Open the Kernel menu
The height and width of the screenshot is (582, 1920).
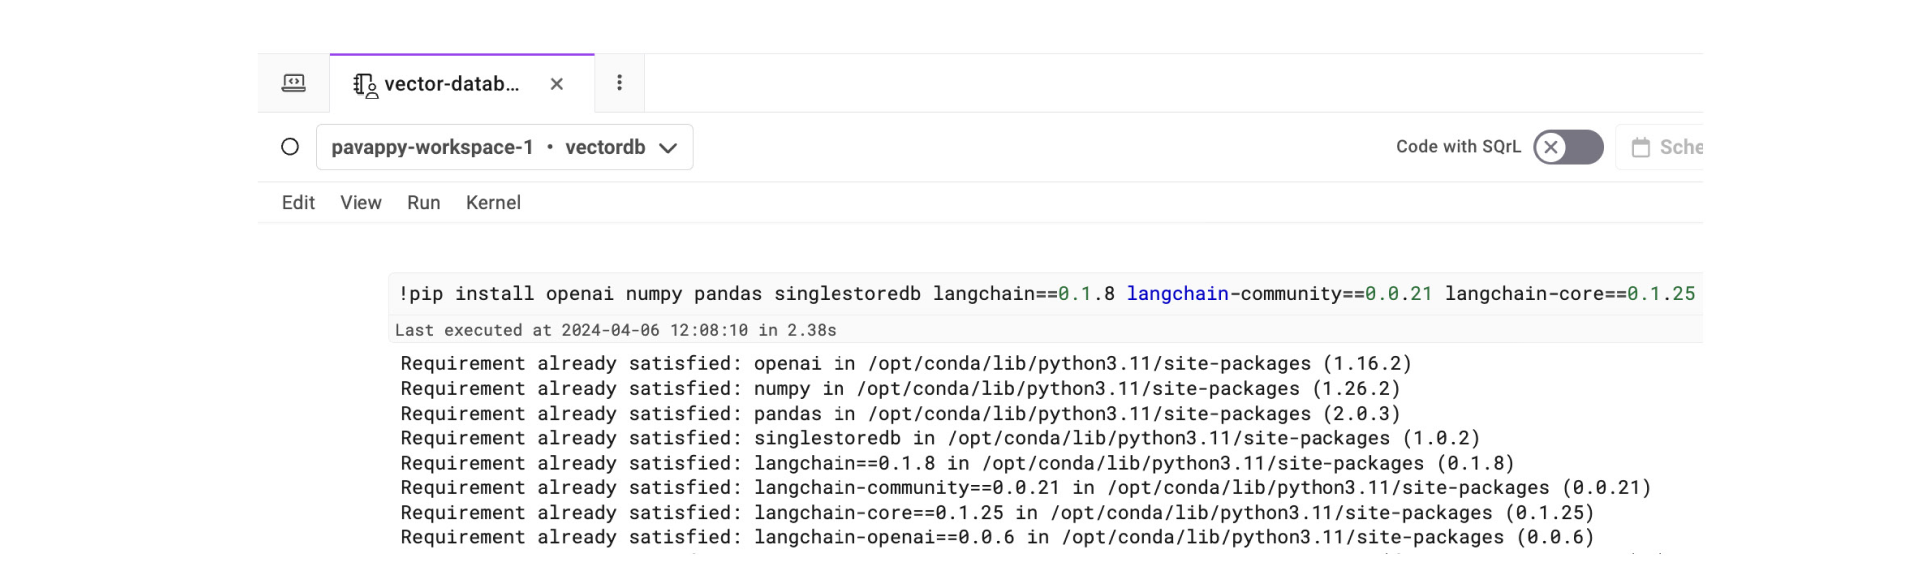click(492, 202)
